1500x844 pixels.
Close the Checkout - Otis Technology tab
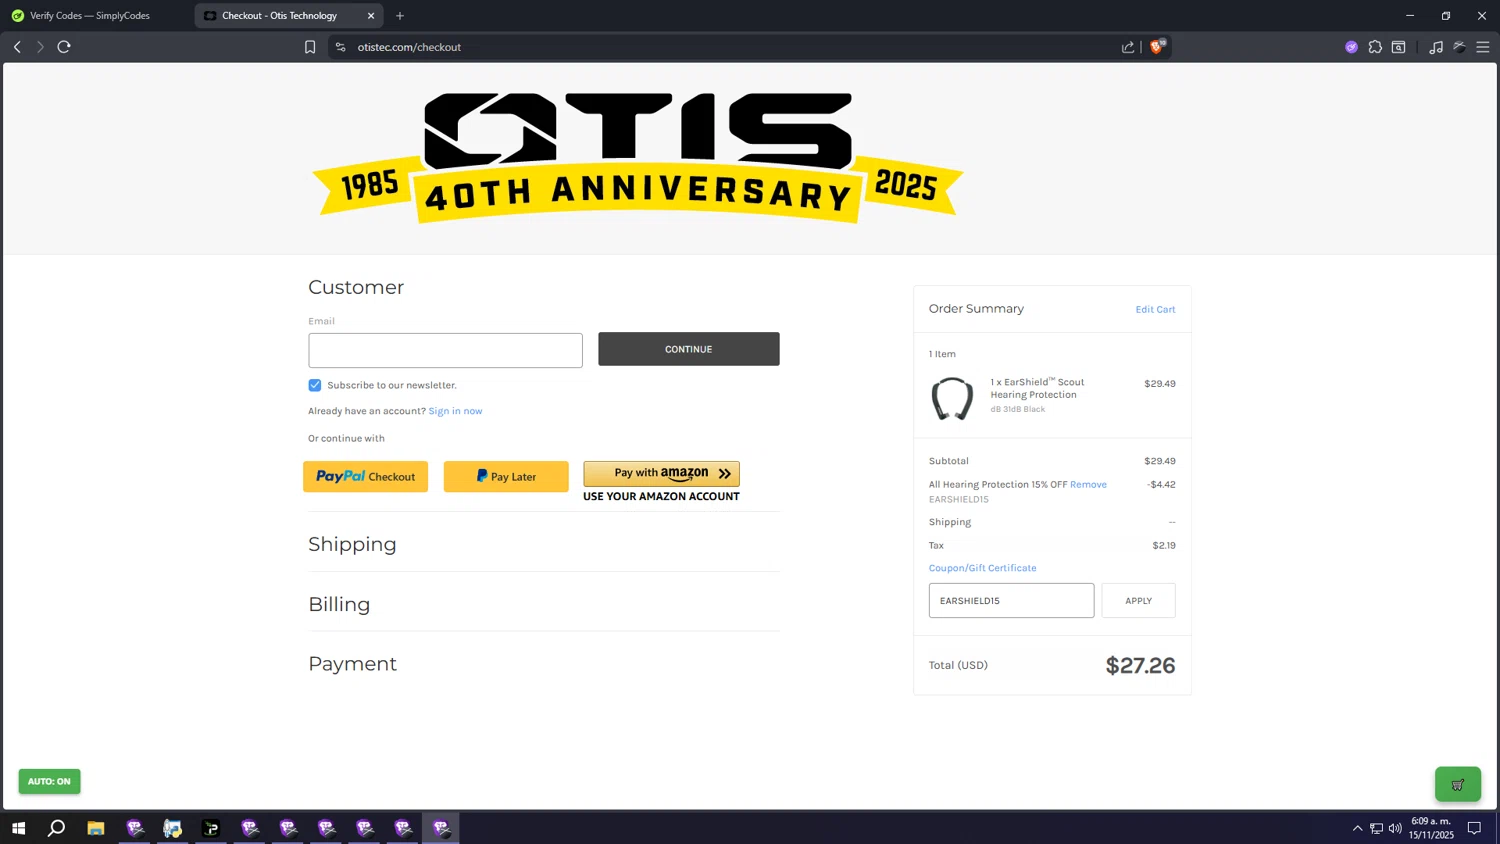(371, 16)
